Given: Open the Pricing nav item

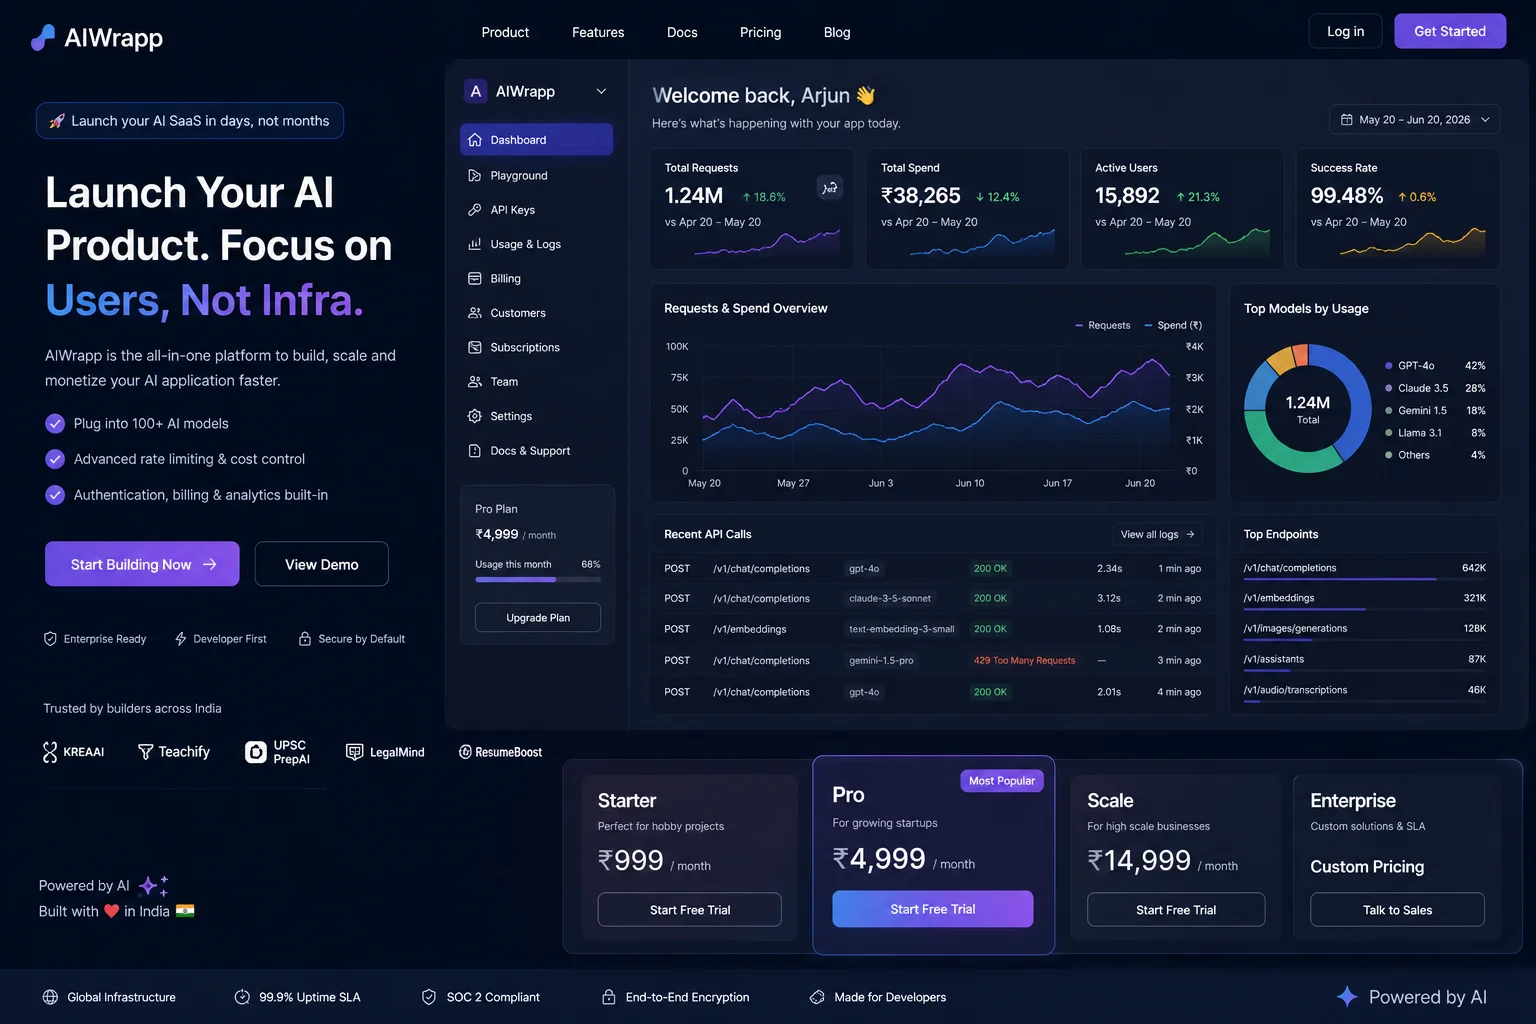Looking at the screenshot, I should 760,32.
